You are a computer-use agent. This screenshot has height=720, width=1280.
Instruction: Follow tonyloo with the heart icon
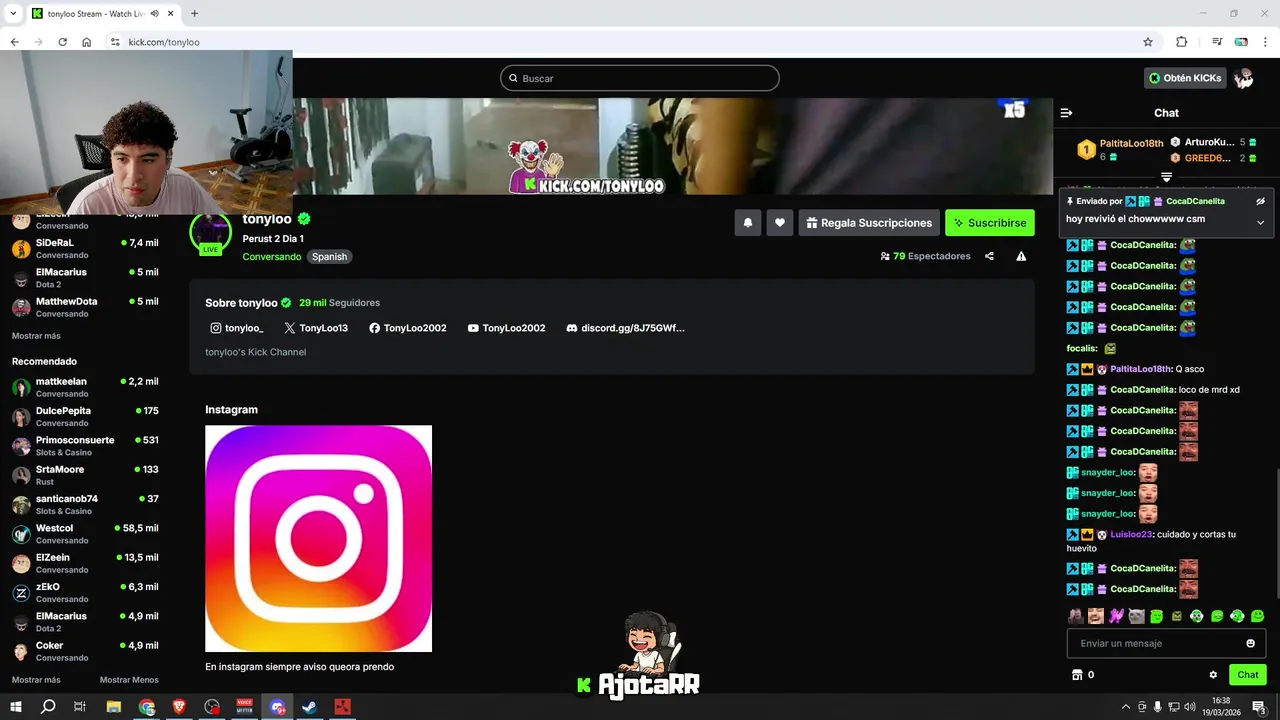[x=780, y=223]
